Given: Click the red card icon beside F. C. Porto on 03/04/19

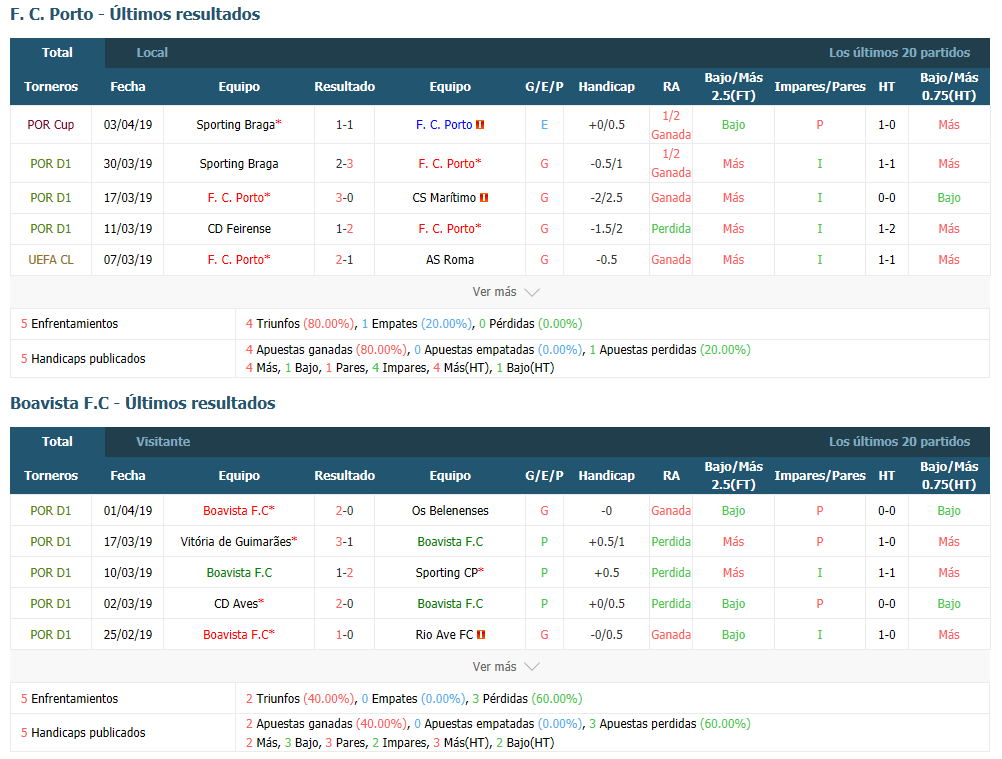Looking at the screenshot, I should tap(480, 125).
